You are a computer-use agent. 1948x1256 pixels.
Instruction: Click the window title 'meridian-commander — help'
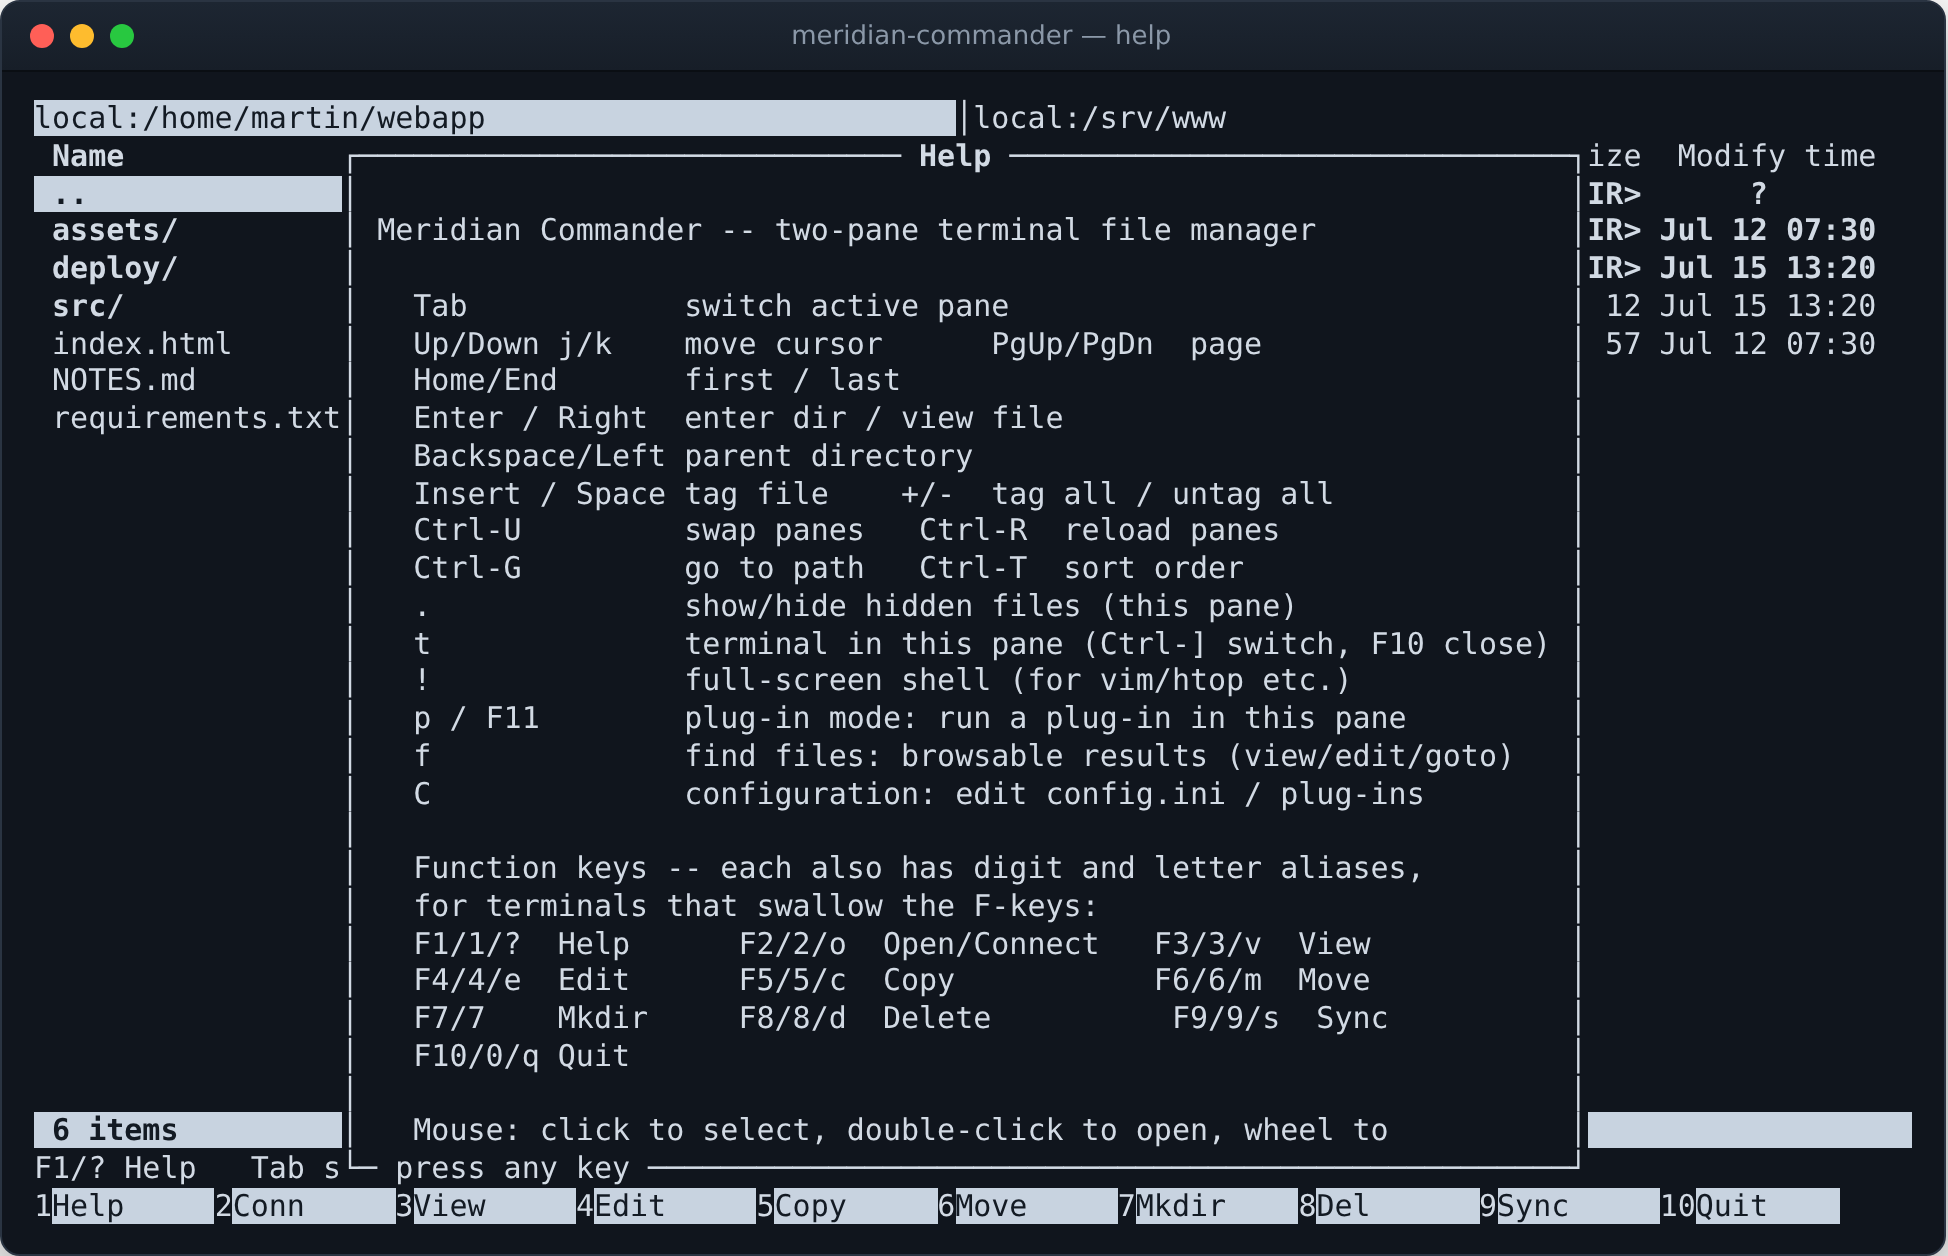981,36
